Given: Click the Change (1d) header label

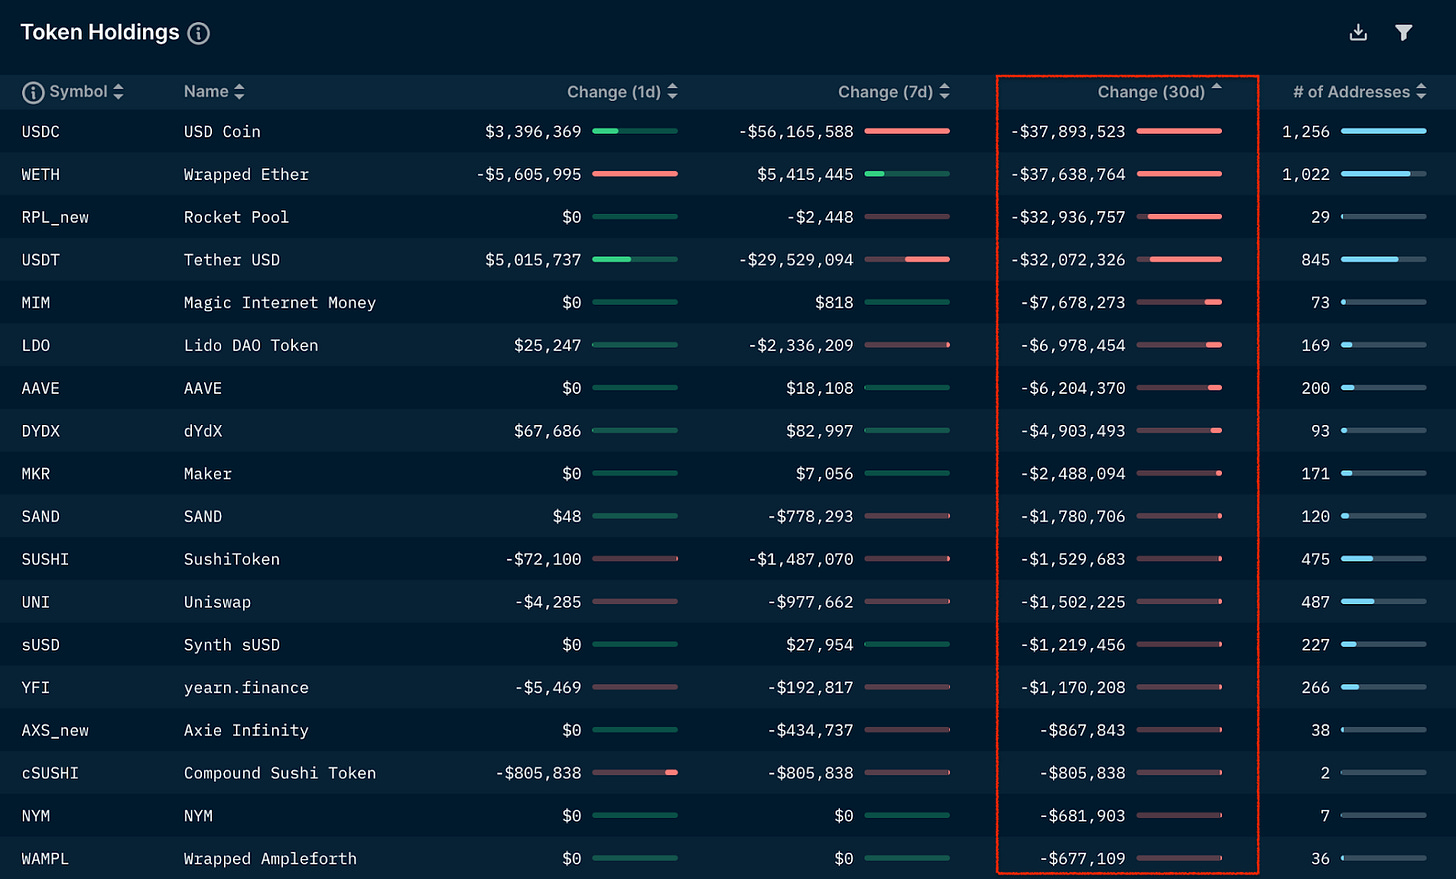Looking at the screenshot, I should (614, 92).
